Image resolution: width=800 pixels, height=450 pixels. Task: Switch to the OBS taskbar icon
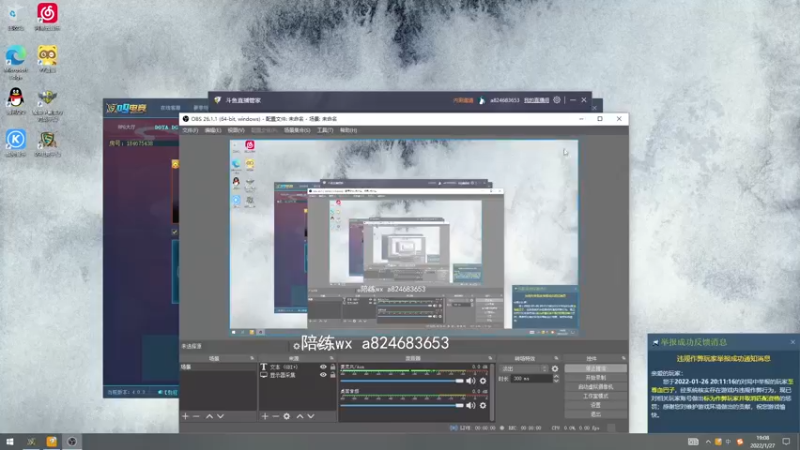coord(72,442)
